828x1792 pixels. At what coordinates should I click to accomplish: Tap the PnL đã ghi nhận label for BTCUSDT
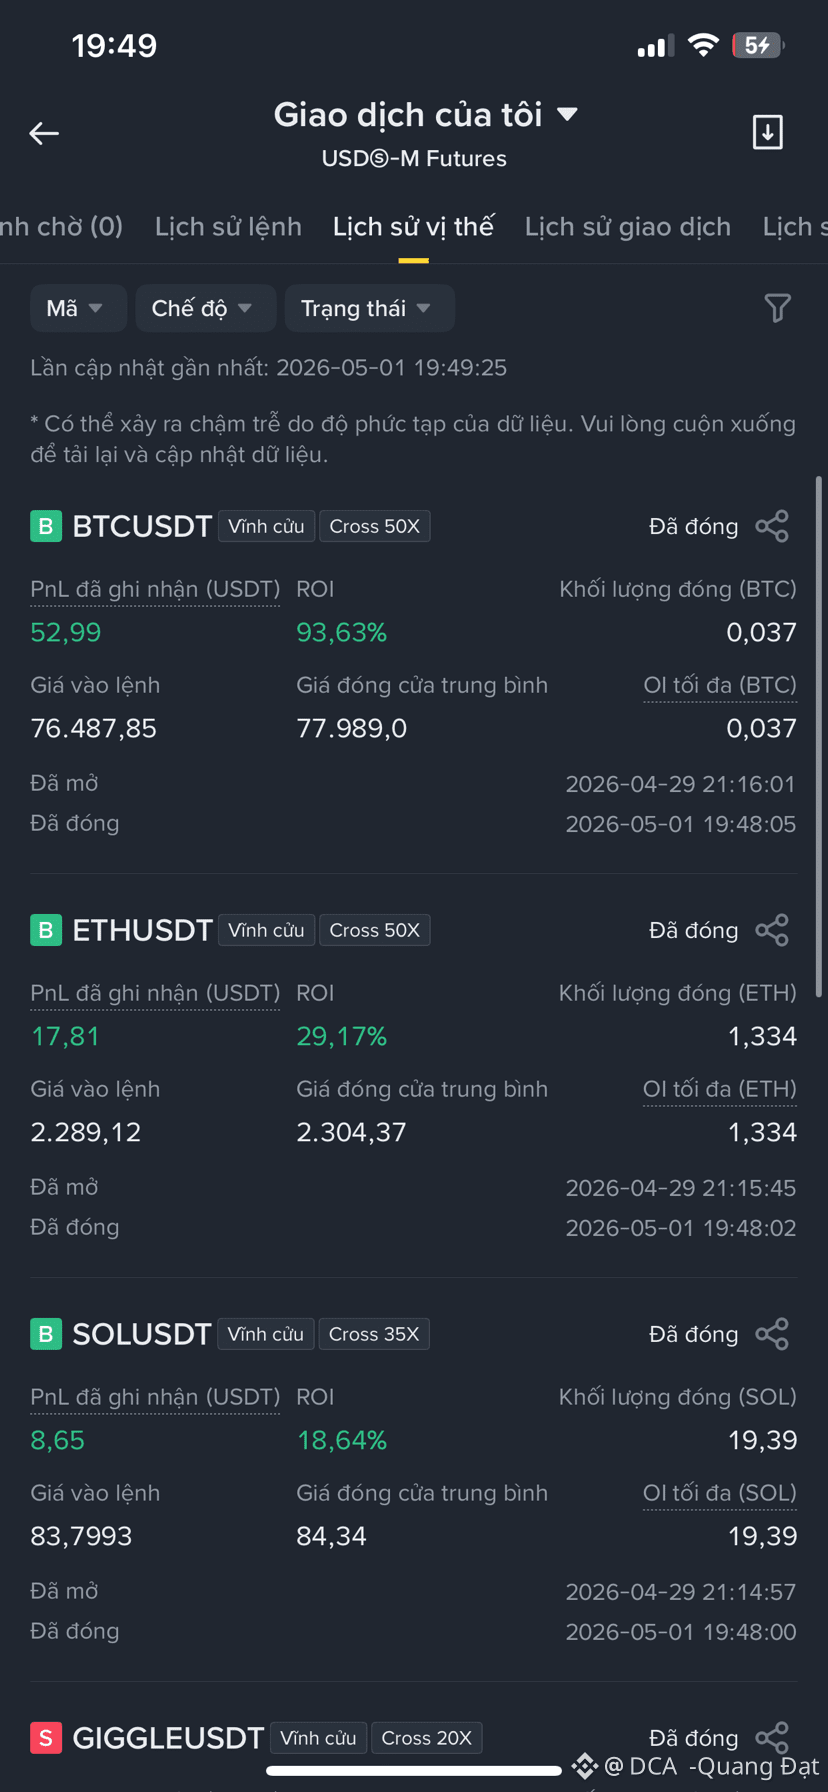point(155,589)
